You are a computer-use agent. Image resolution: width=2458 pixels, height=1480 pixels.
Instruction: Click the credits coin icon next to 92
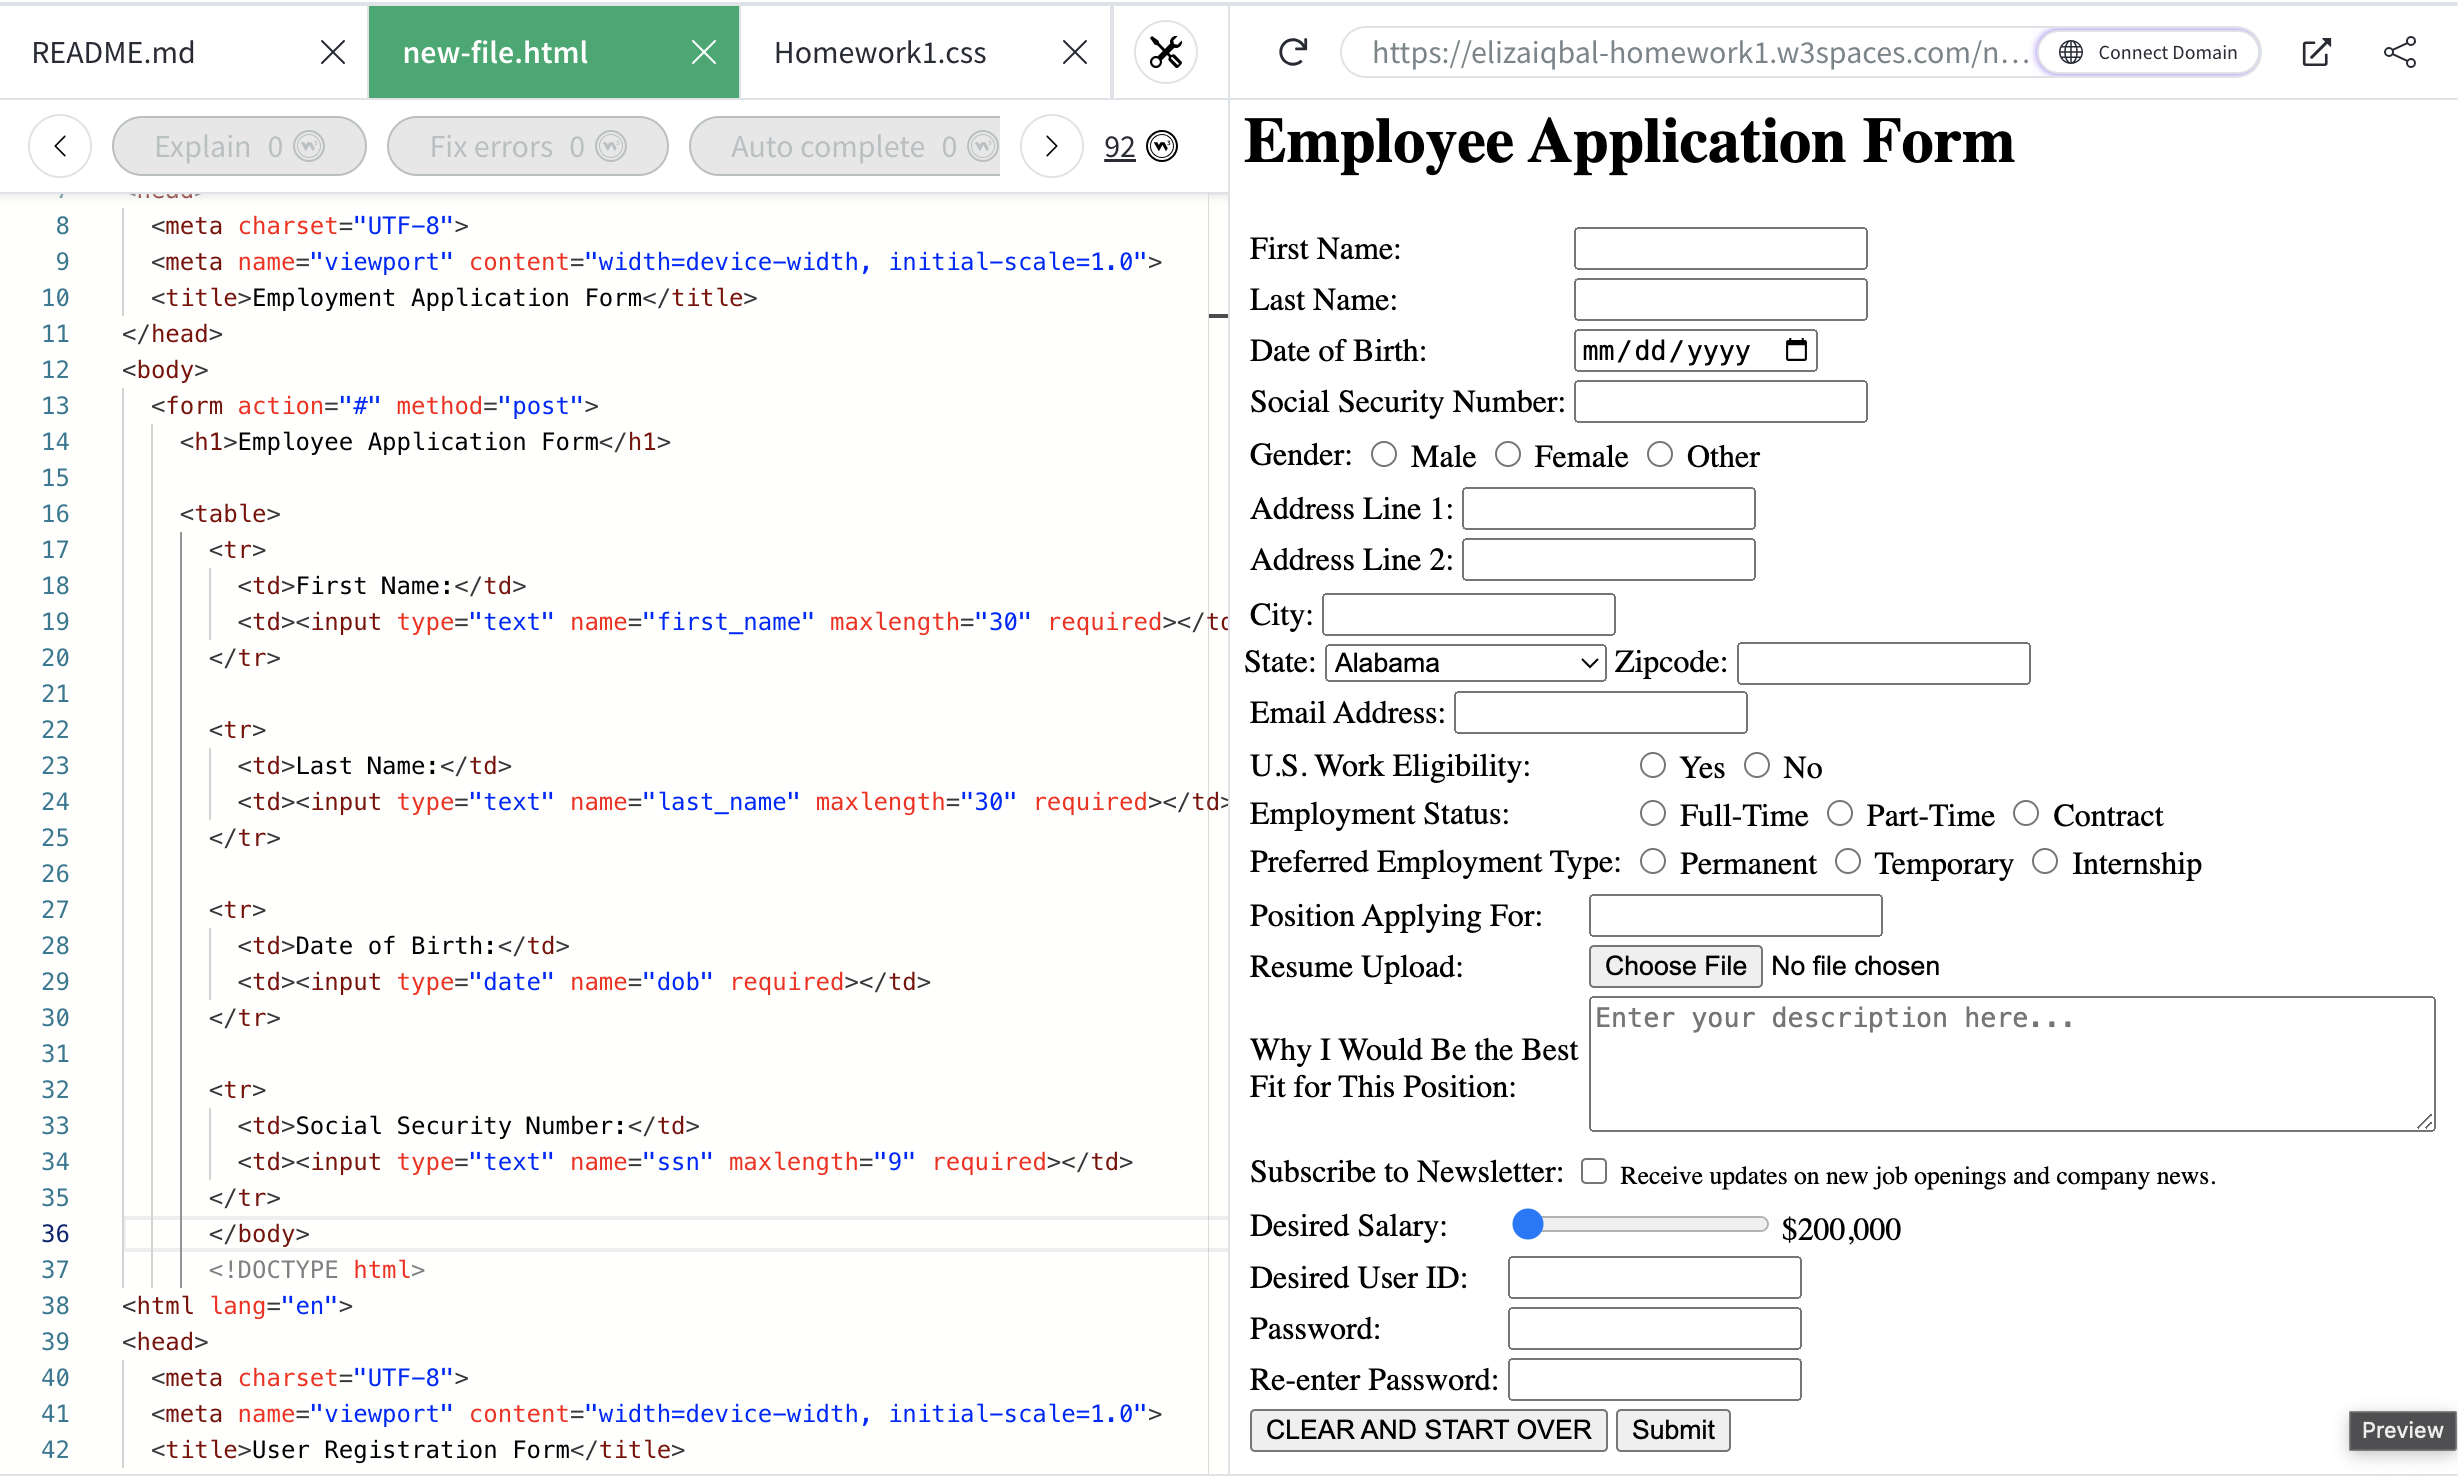point(1162,146)
